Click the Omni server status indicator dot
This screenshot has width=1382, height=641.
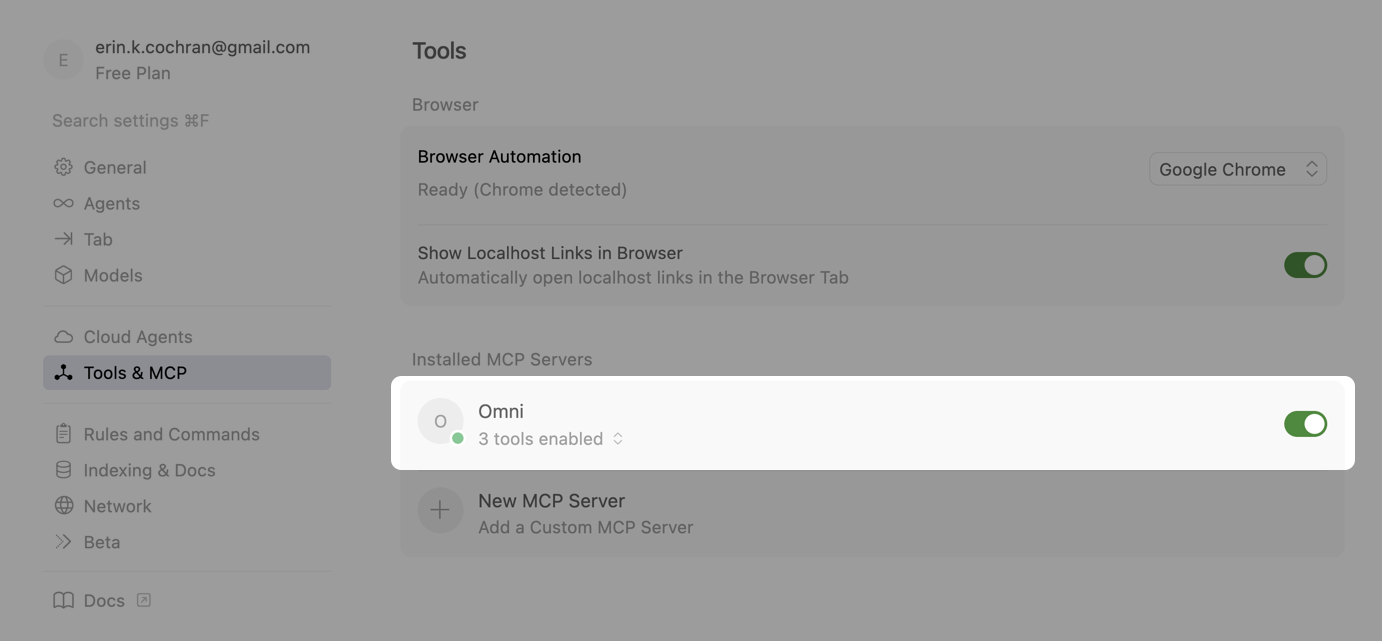click(457, 437)
